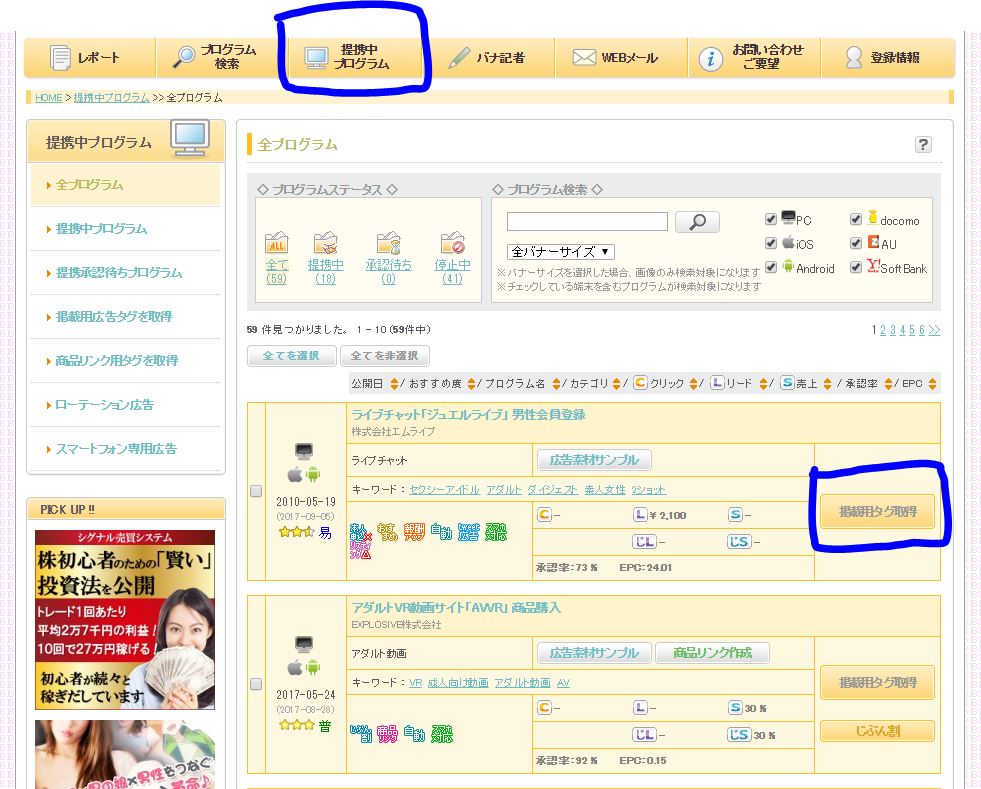This screenshot has width=981, height=789.
Task: Click the magnifier search icon button
Action: point(697,222)
